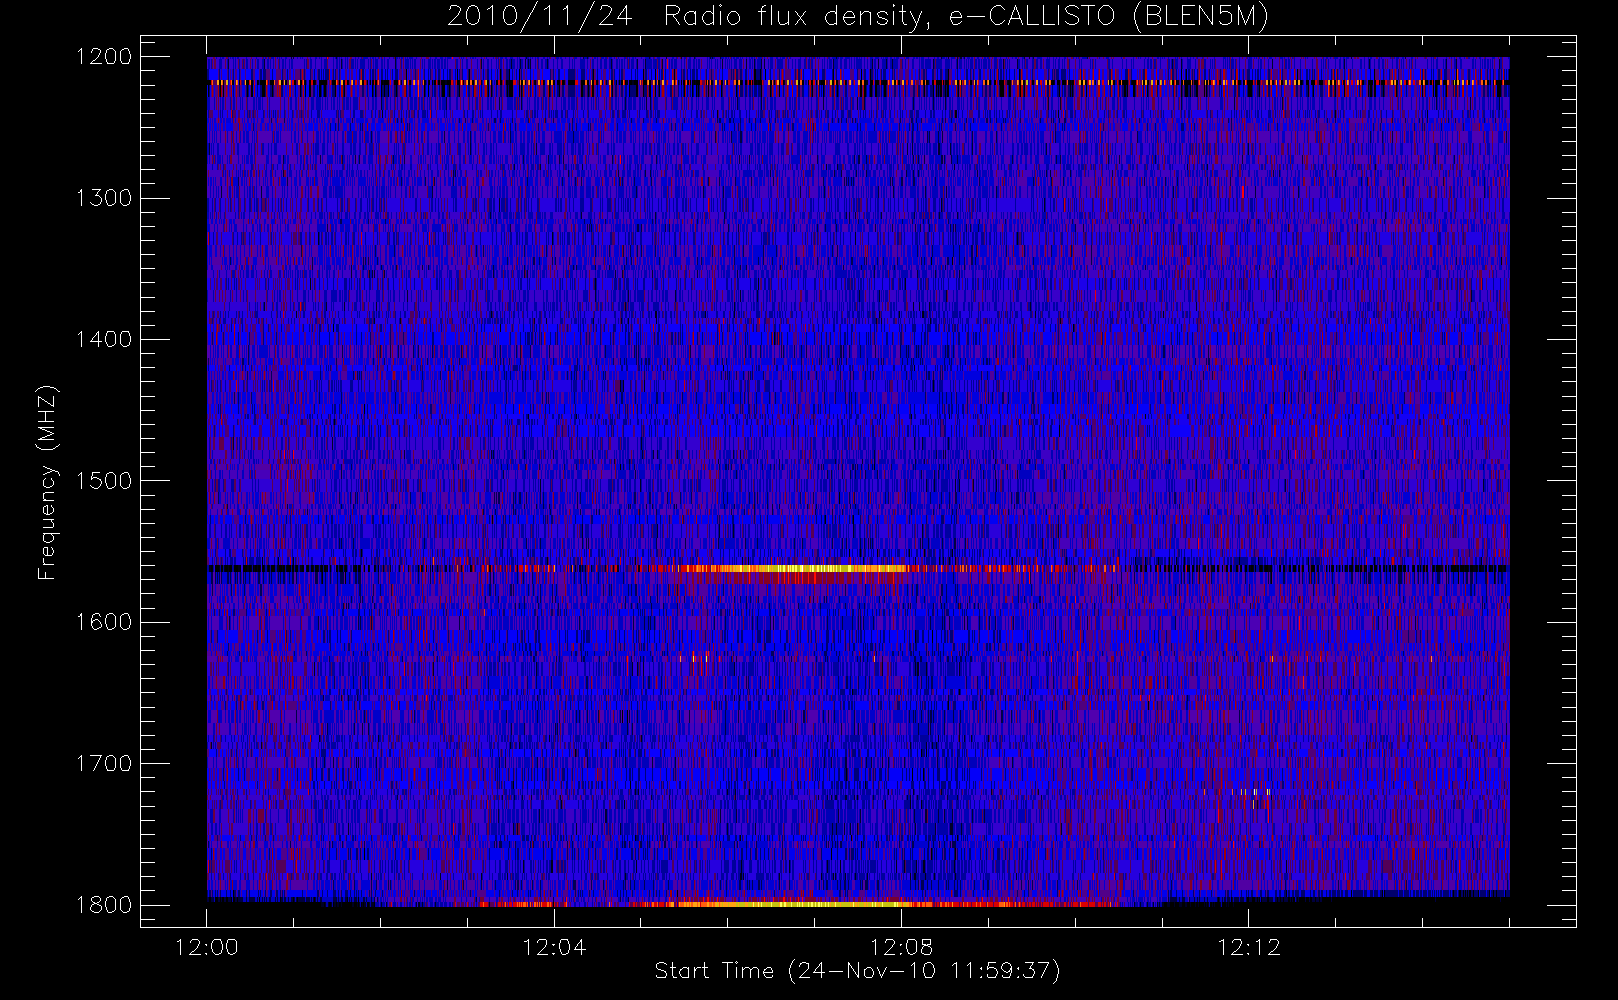This screenshot has width=1618, height=1000.
Task: Click the 12:00 time tick label
Action: pyautogui.click(x=207, y=947)
